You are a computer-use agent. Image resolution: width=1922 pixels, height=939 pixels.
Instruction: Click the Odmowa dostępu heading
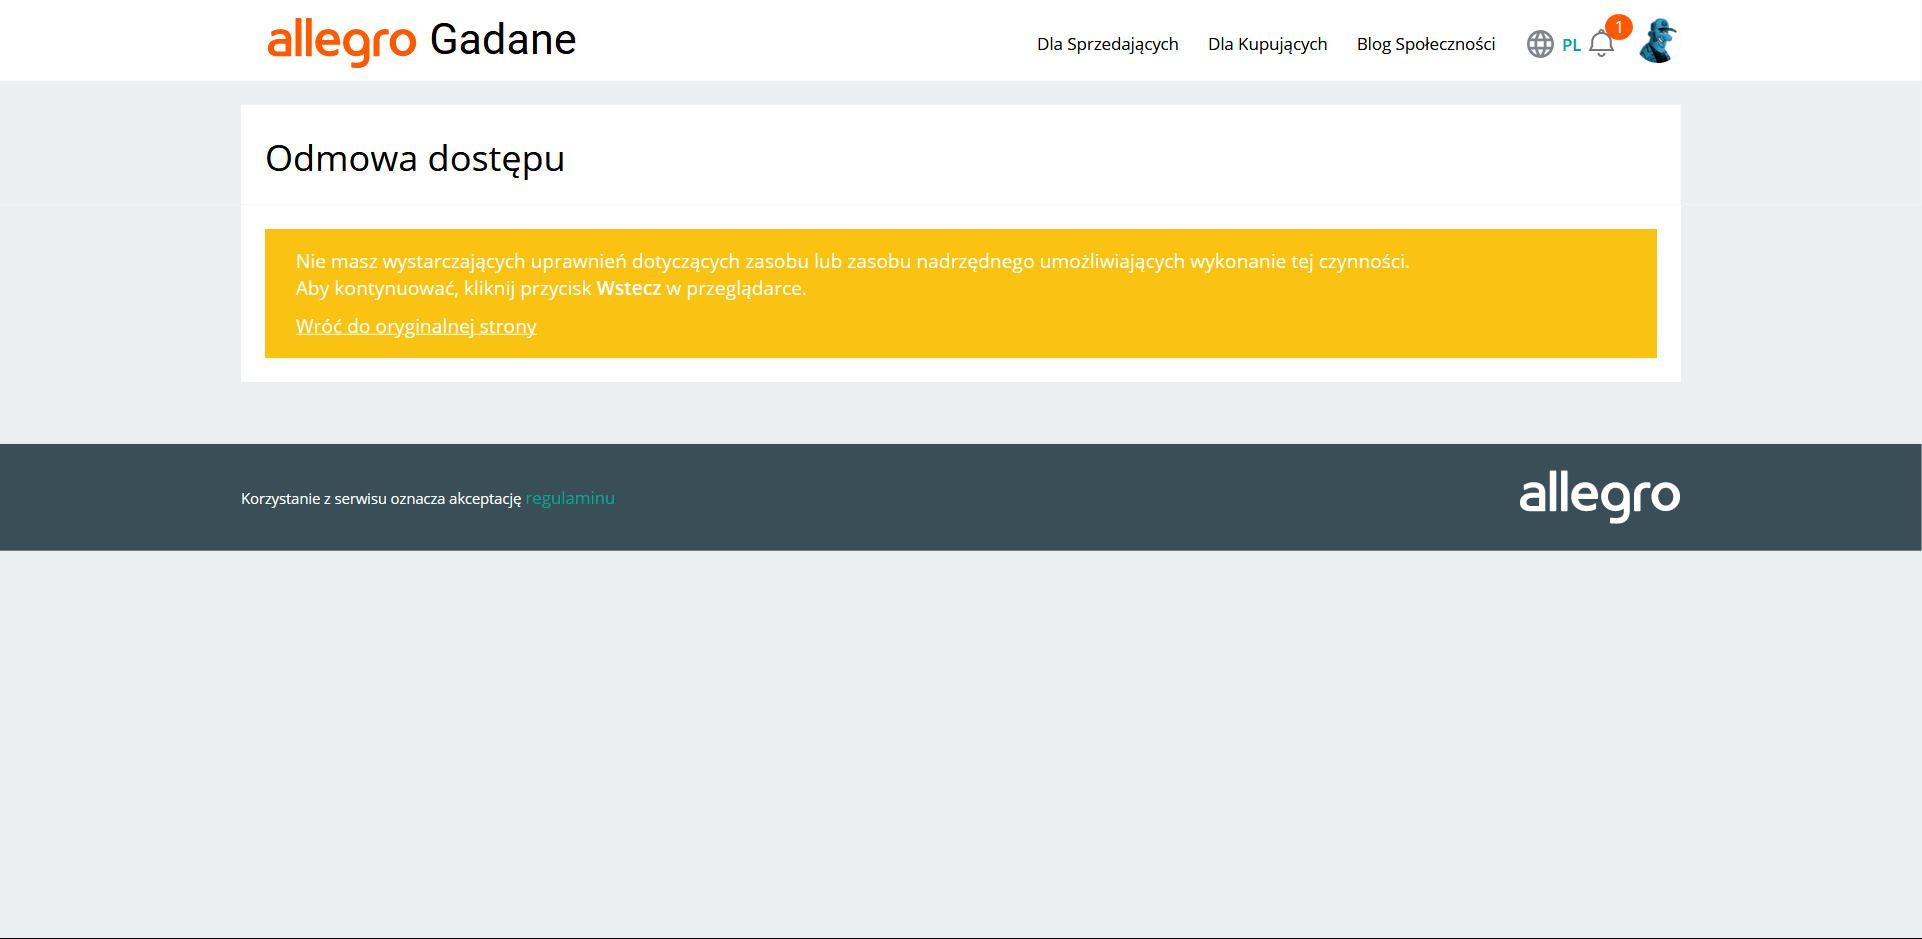click(x=415, y=158)
